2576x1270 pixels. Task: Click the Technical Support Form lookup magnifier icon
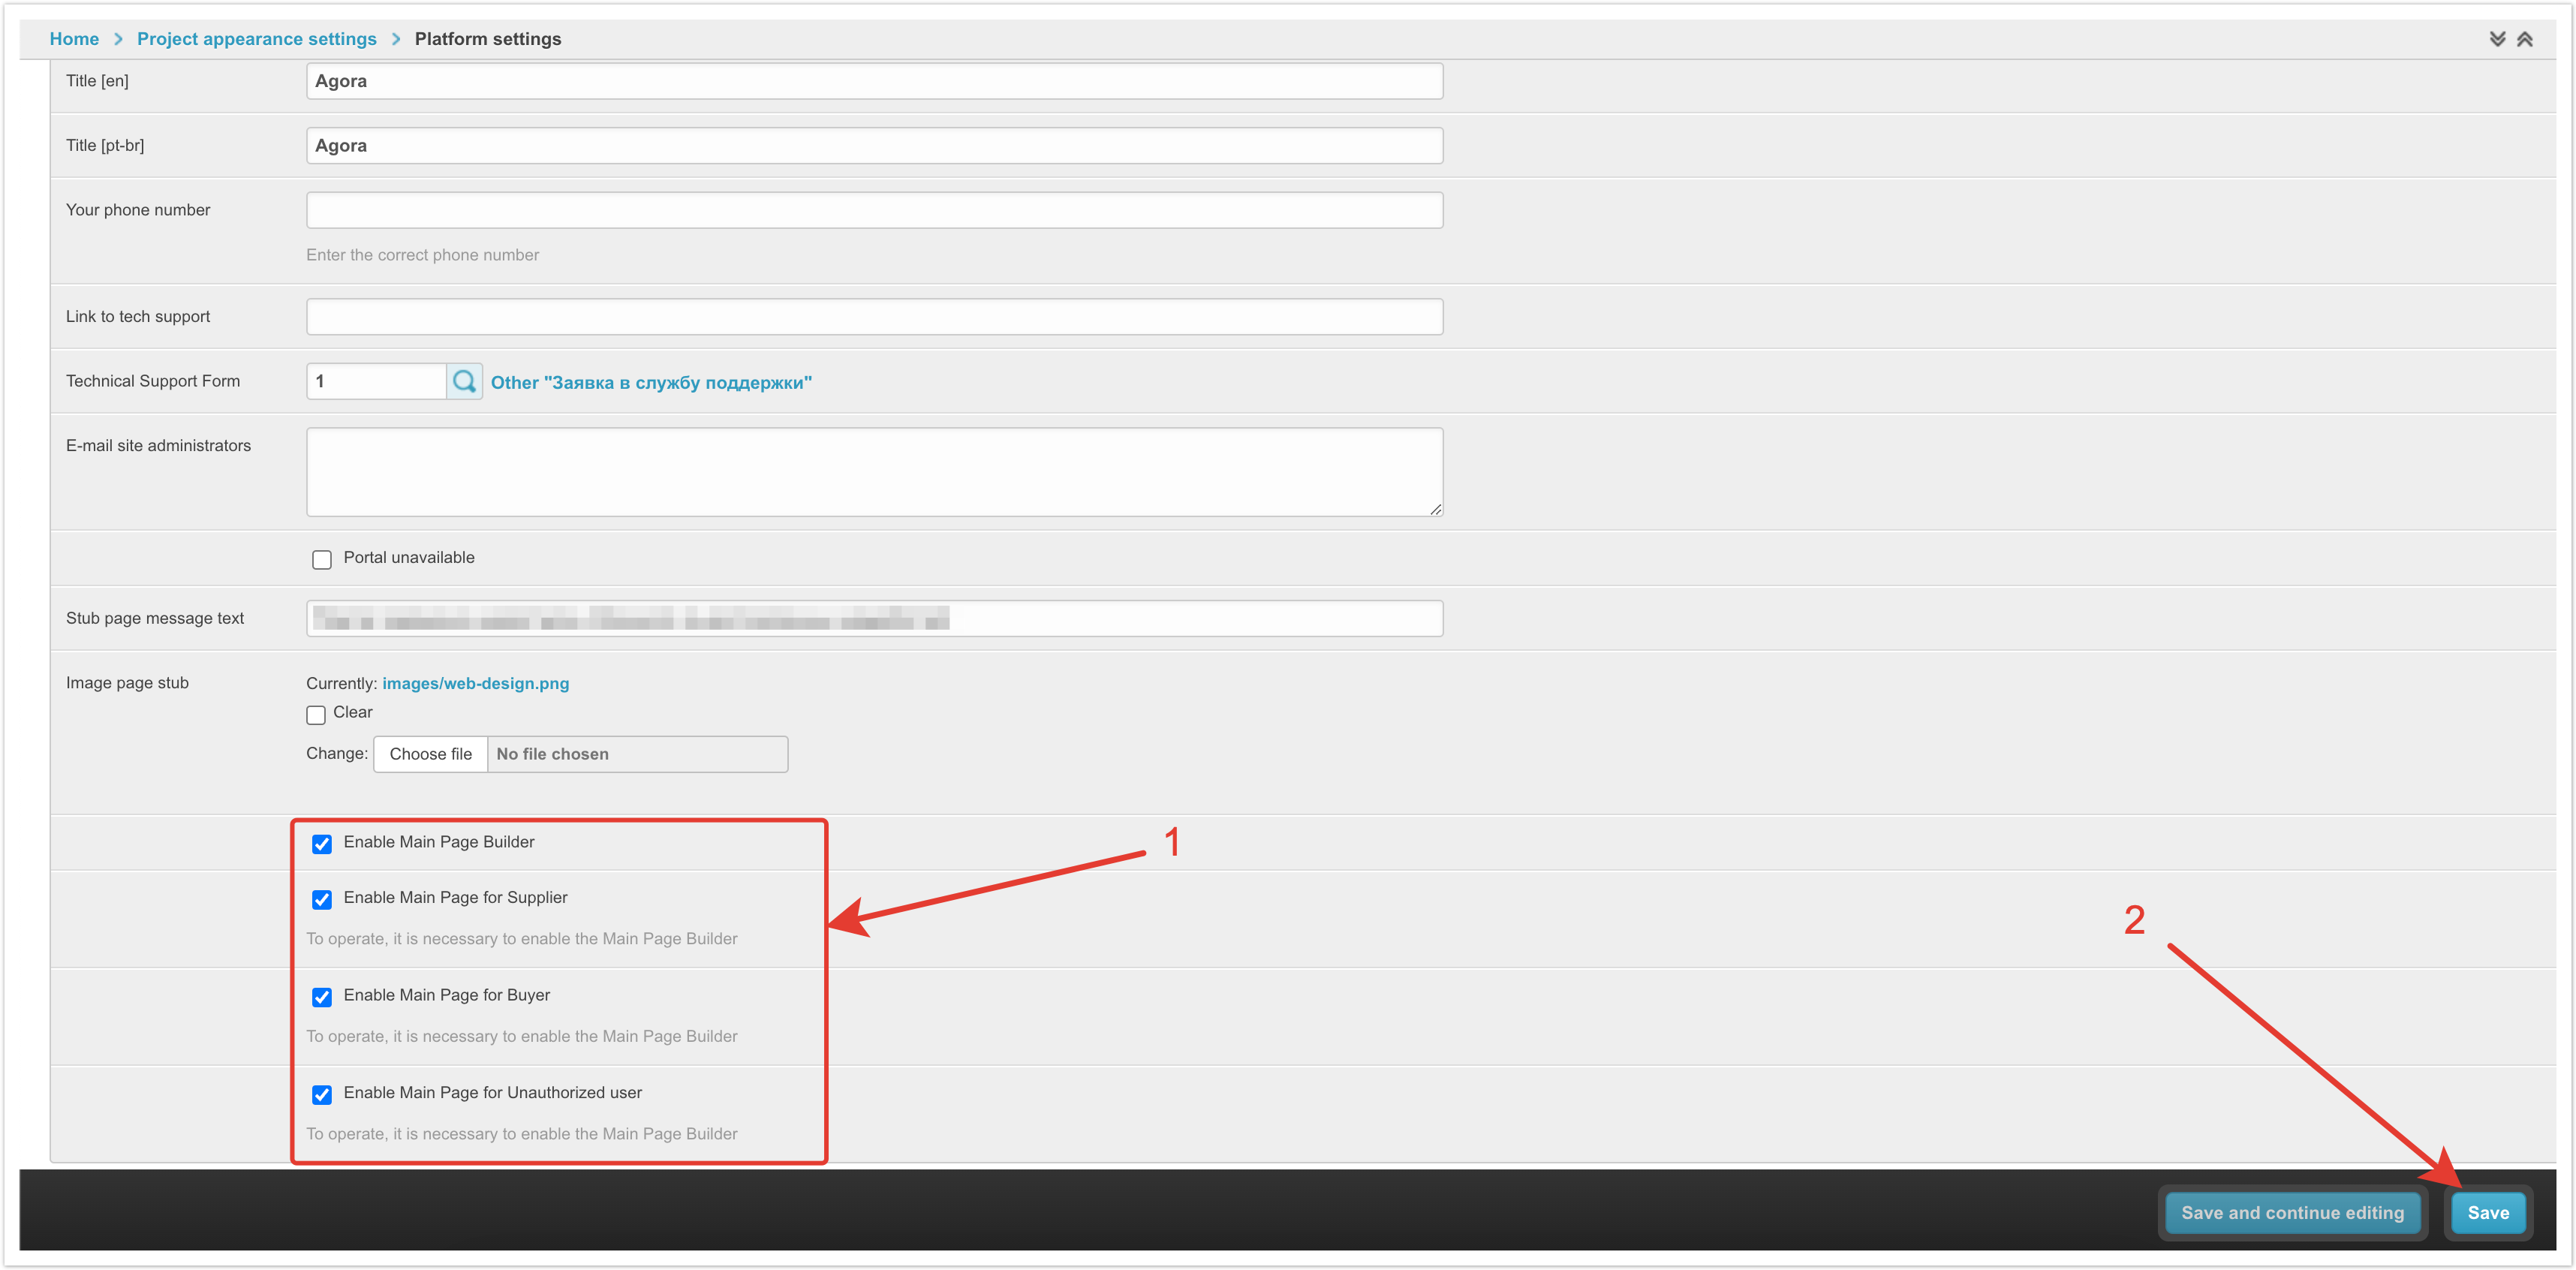click(464, 381)
